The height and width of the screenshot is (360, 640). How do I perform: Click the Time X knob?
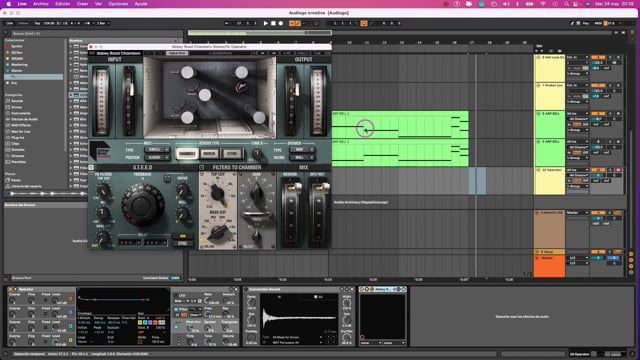[257, 154]
